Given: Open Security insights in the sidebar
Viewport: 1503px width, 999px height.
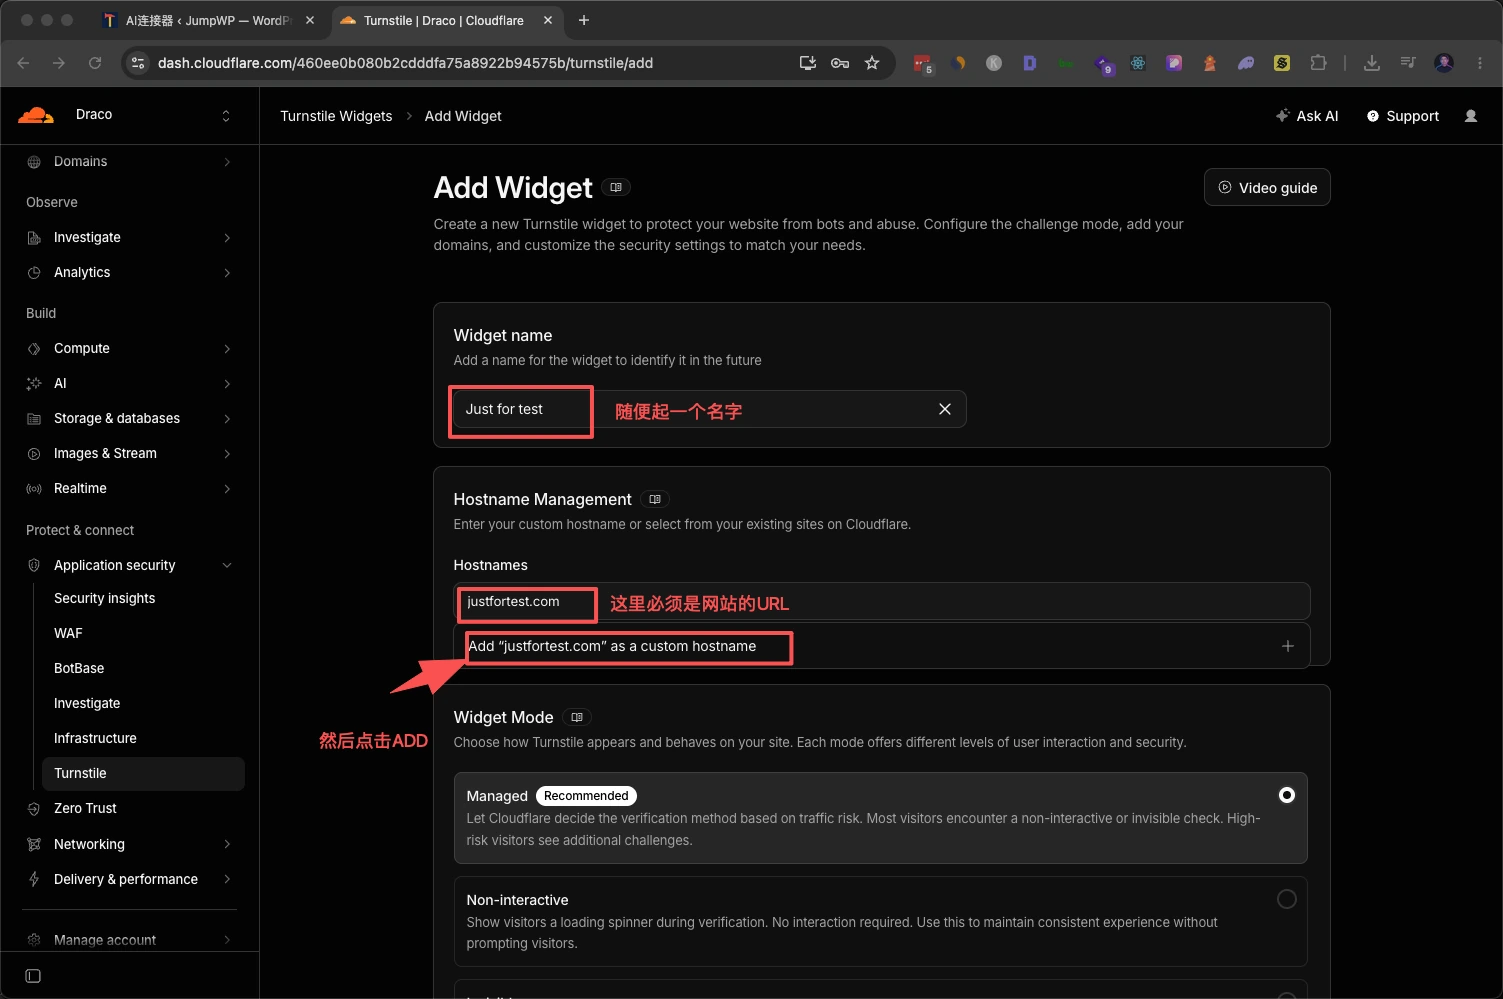Looking at the screenshot, I should [x=105, y=599].
